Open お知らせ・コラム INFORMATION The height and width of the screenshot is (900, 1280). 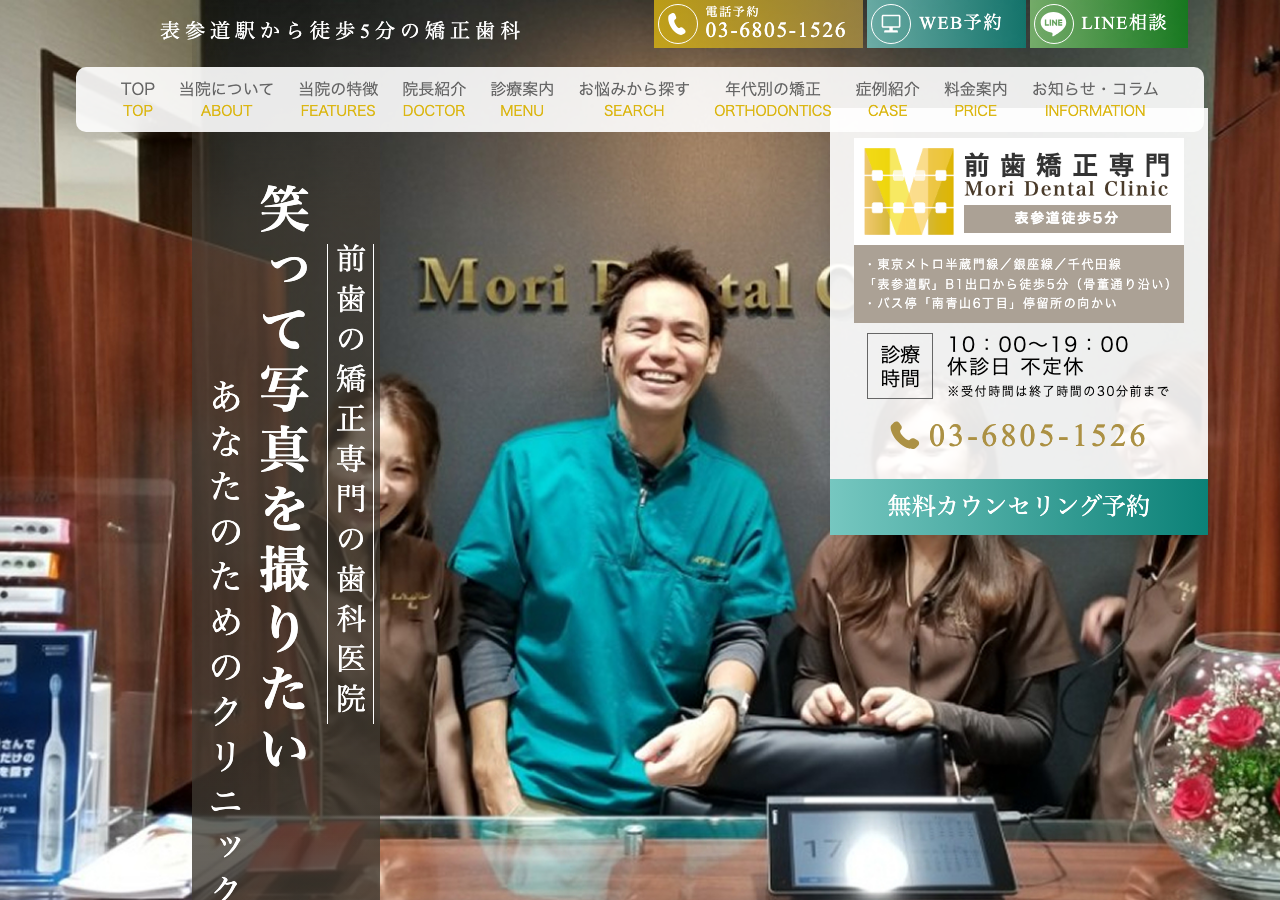tap(1095, 99)
